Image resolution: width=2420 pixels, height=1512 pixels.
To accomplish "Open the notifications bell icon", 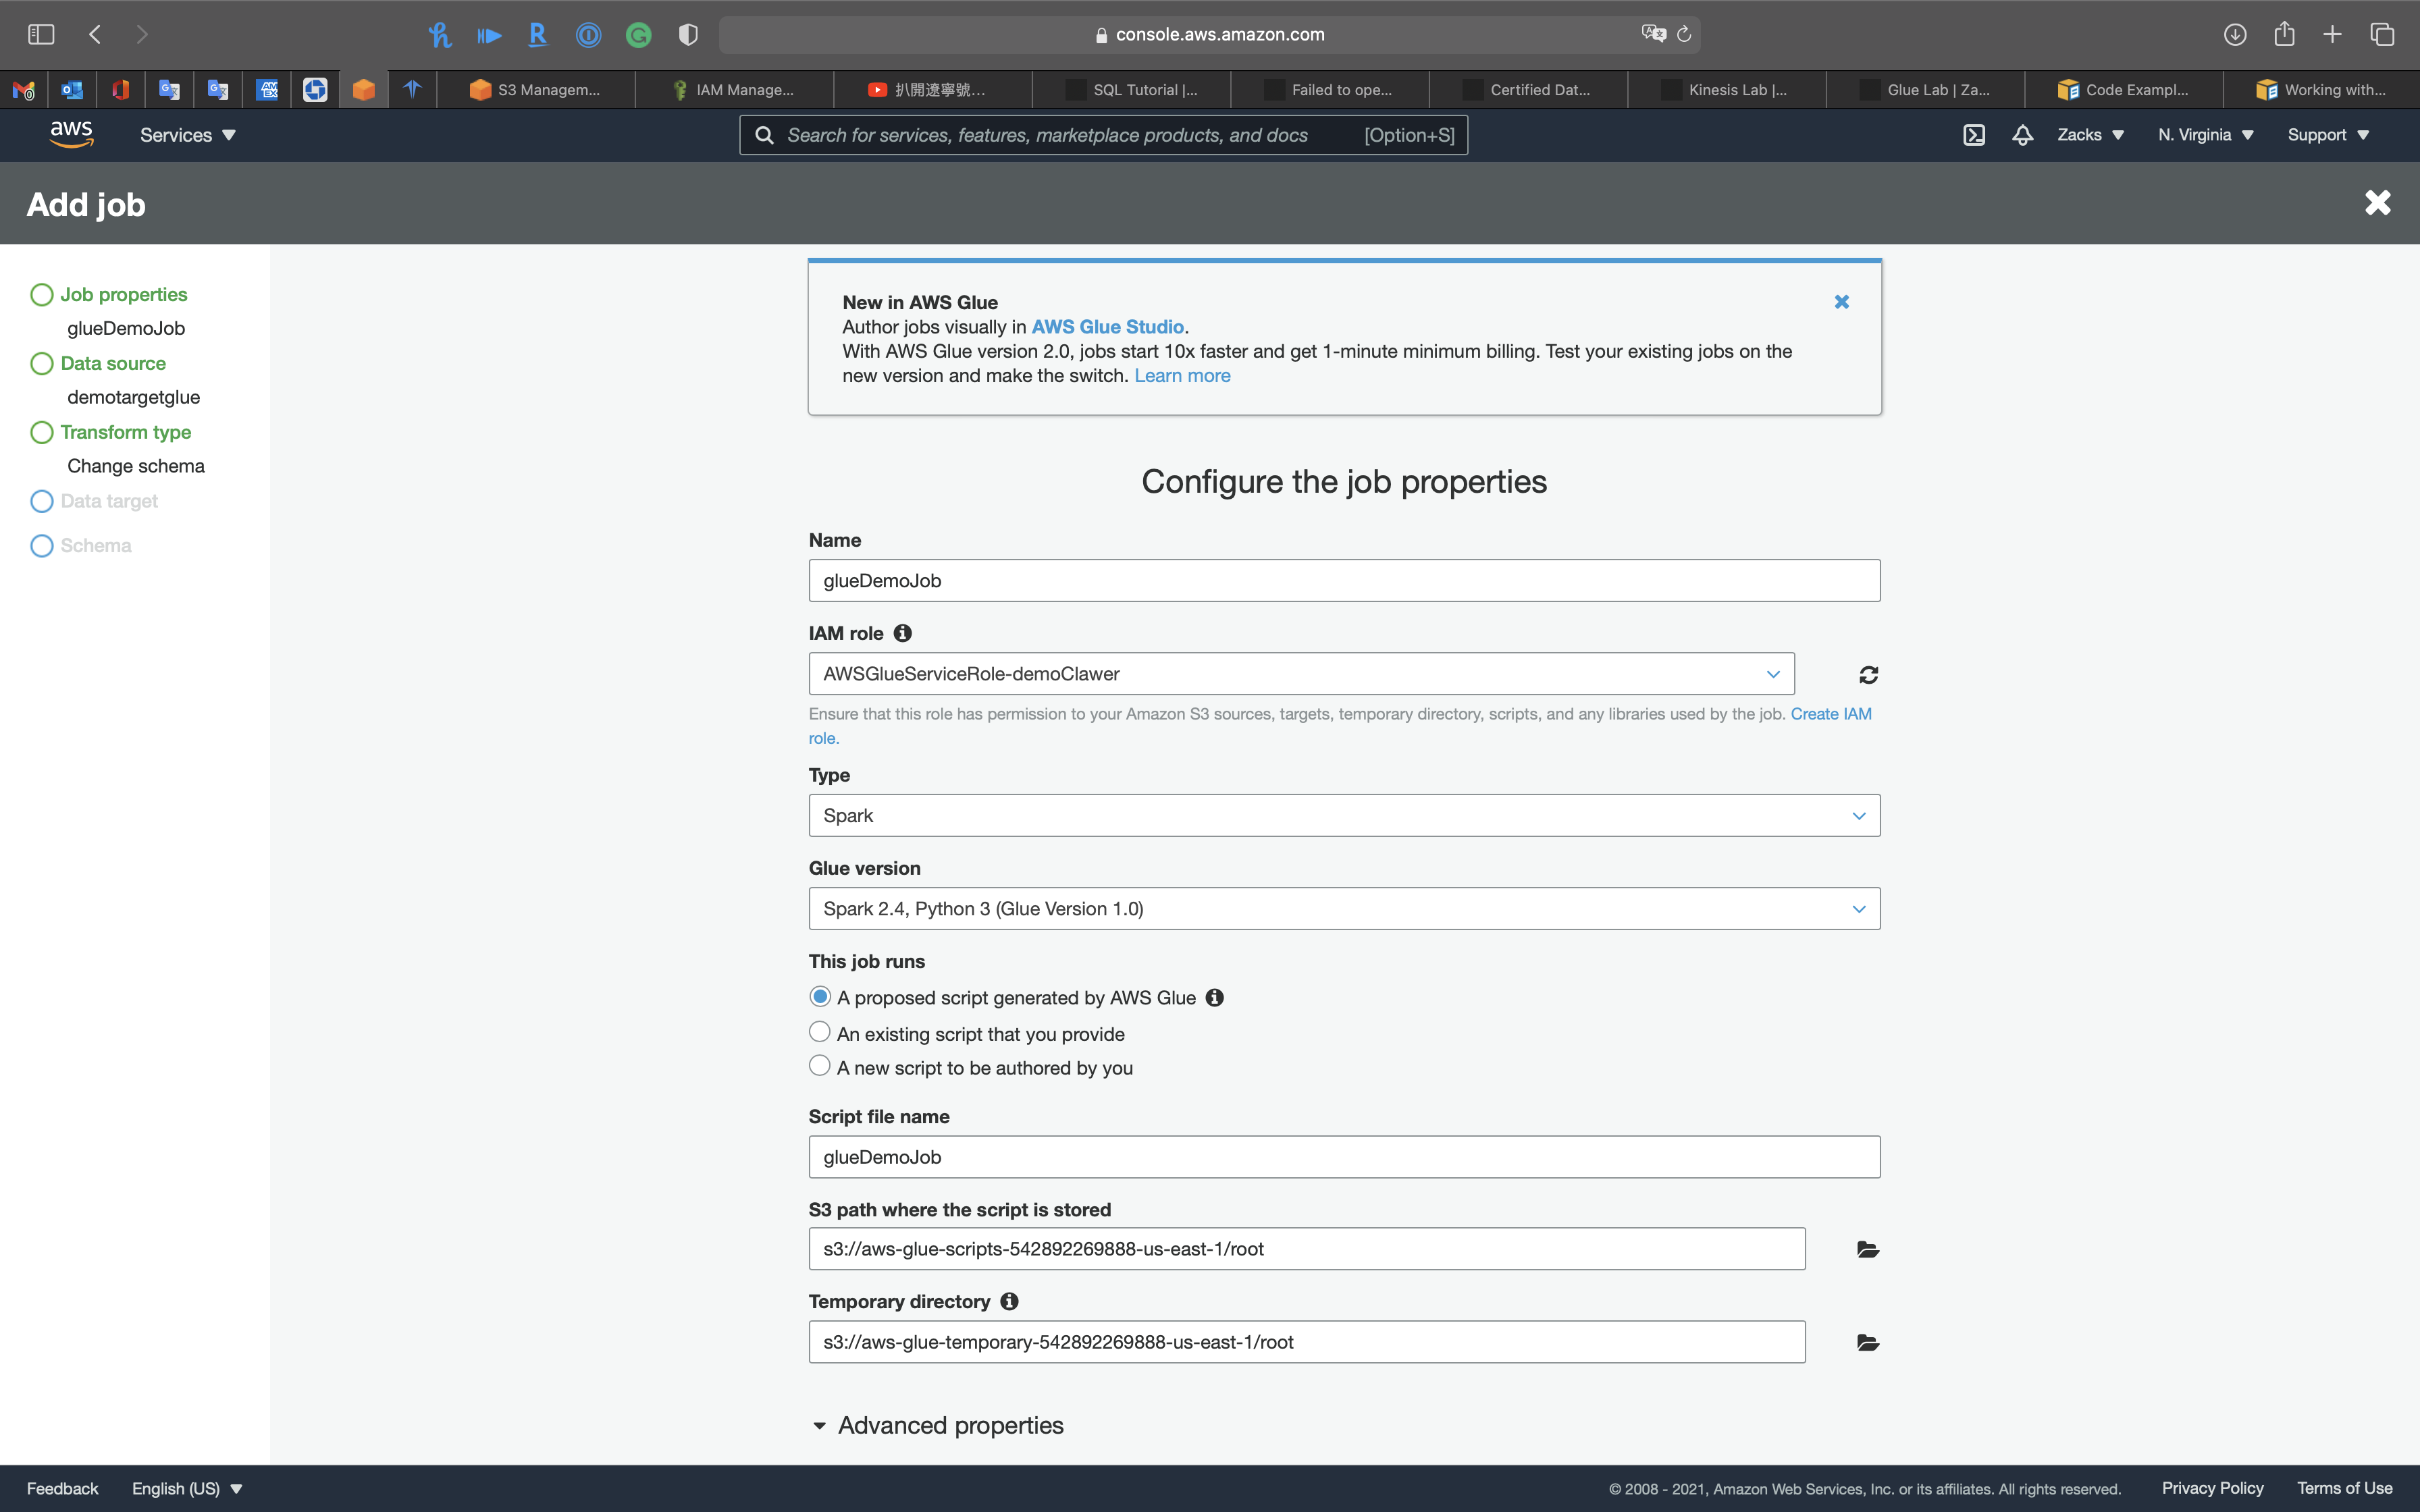I will pos(2022,135).
